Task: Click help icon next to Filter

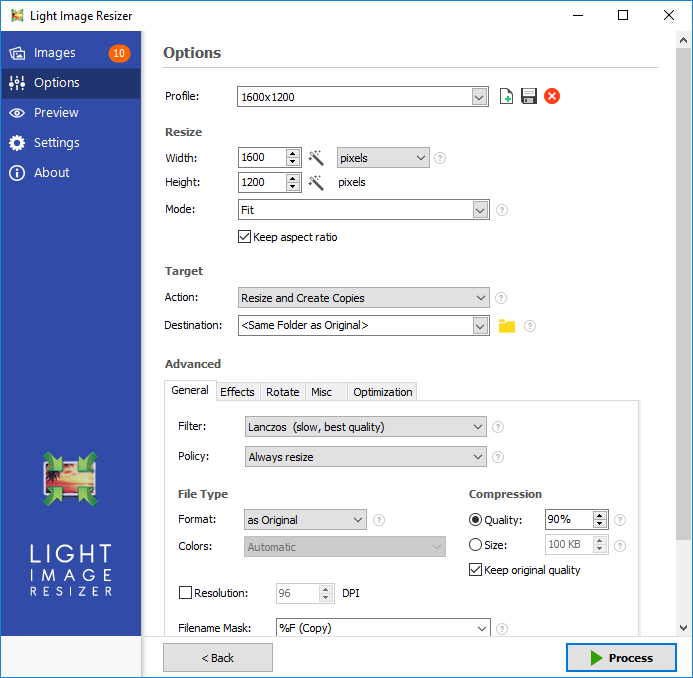Action: pos(498,427)
